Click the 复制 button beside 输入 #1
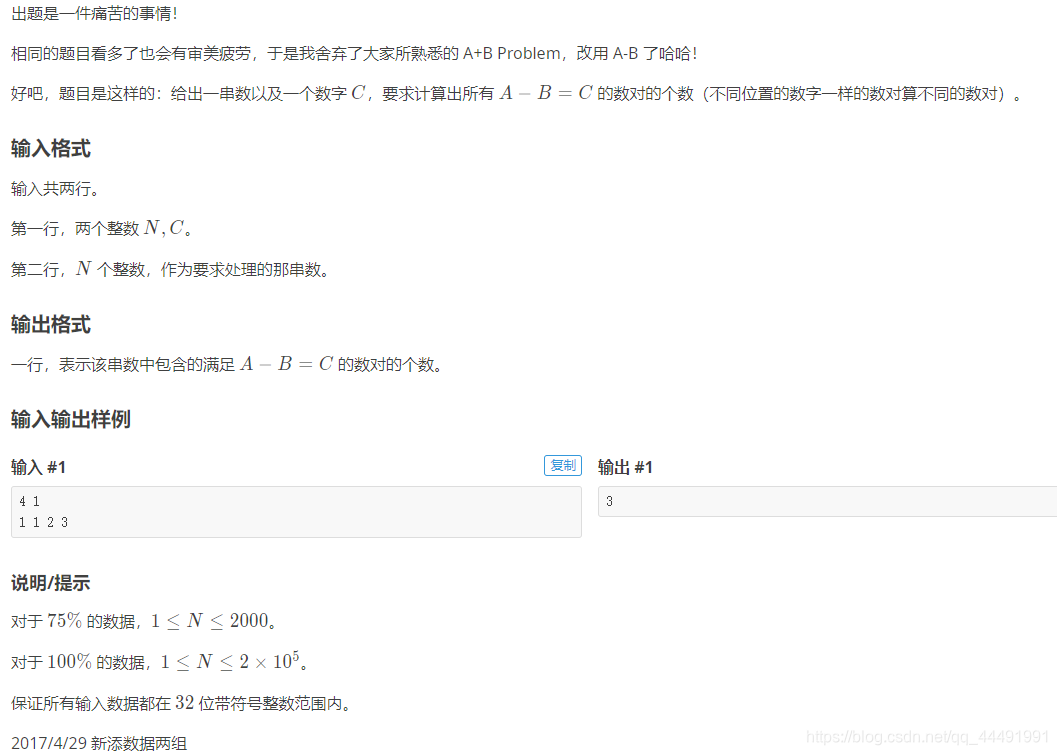This screenshot has height=755, width=1057. 562,465
